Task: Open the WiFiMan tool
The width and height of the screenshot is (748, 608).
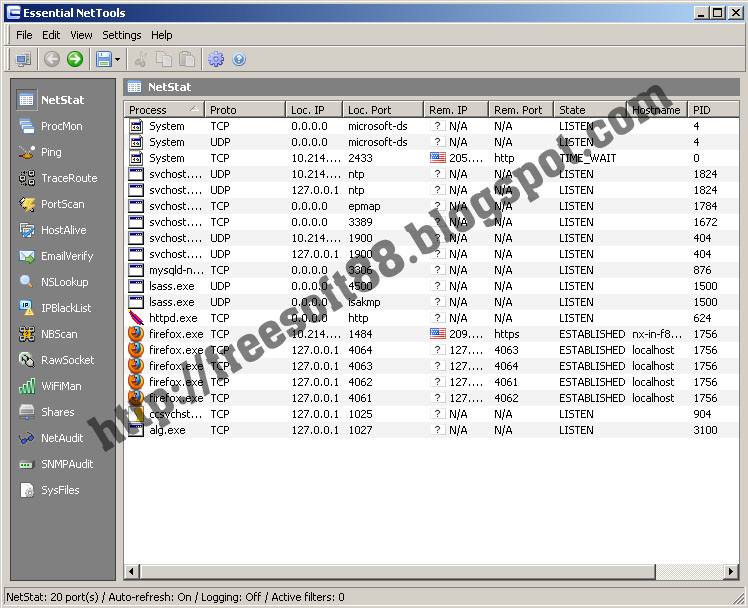Action: tap(50, 386)
